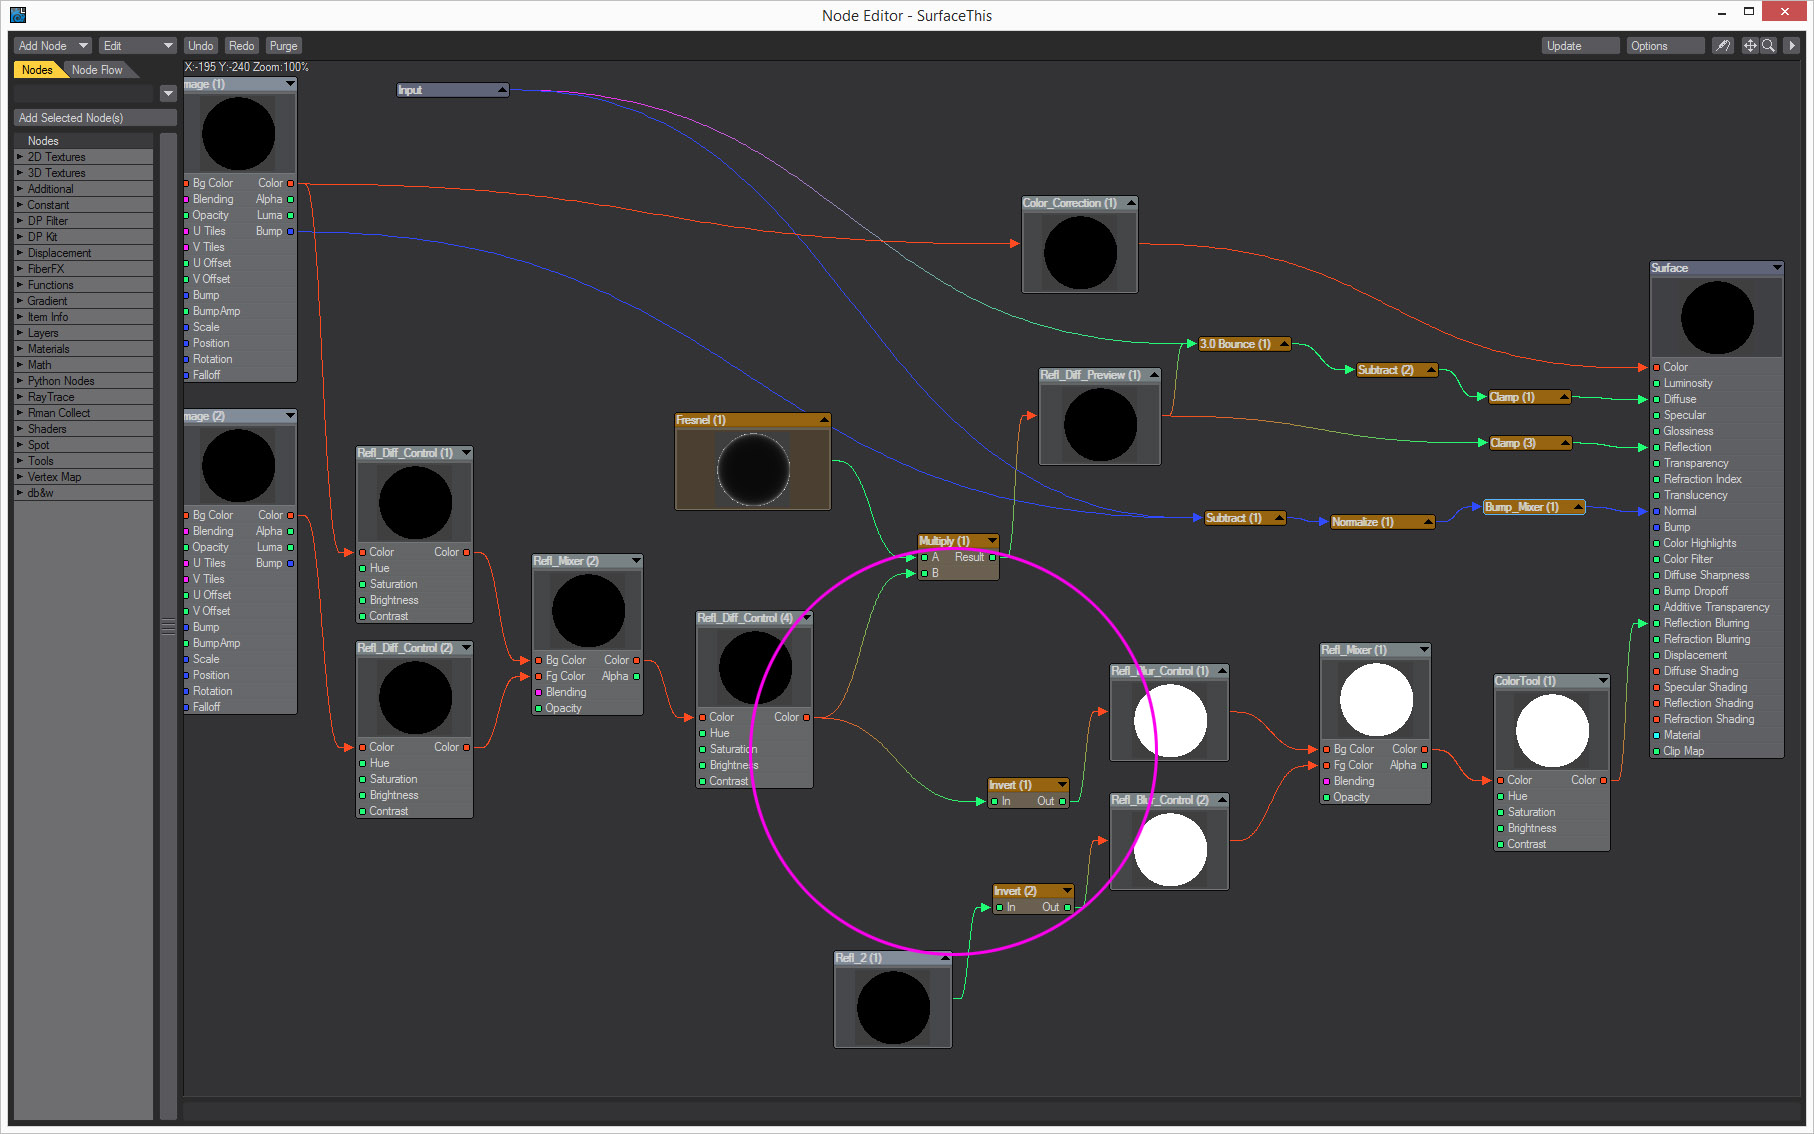Select the Nodes tab
The height and width of the screenshot is (1134, 1814).
[x=37, y=70]
